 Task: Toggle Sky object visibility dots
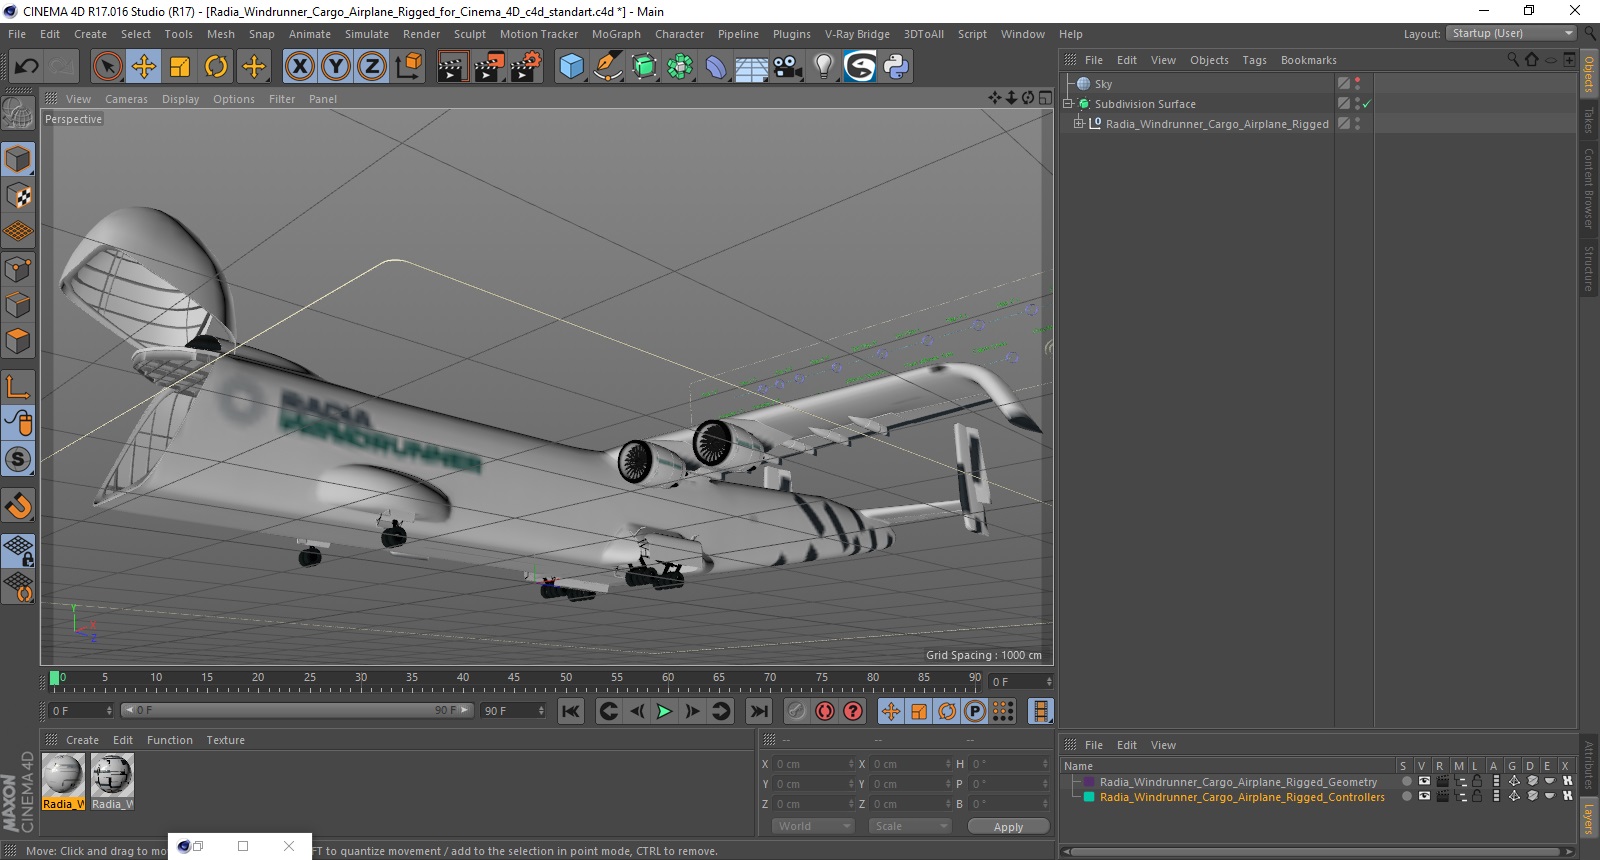1357,84
